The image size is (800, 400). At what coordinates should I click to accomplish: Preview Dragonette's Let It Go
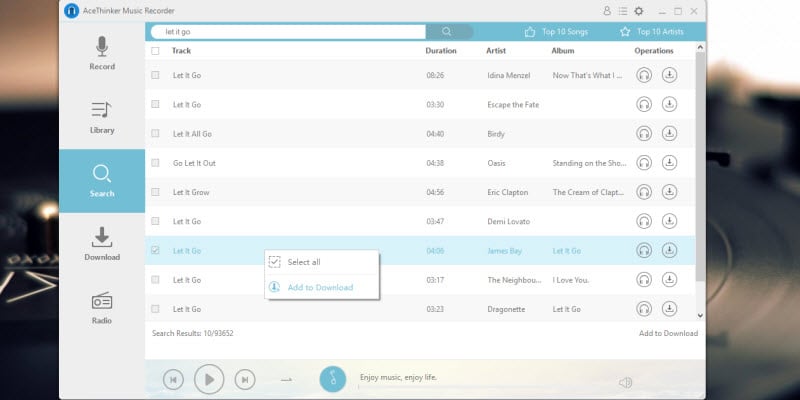[644, 309]
